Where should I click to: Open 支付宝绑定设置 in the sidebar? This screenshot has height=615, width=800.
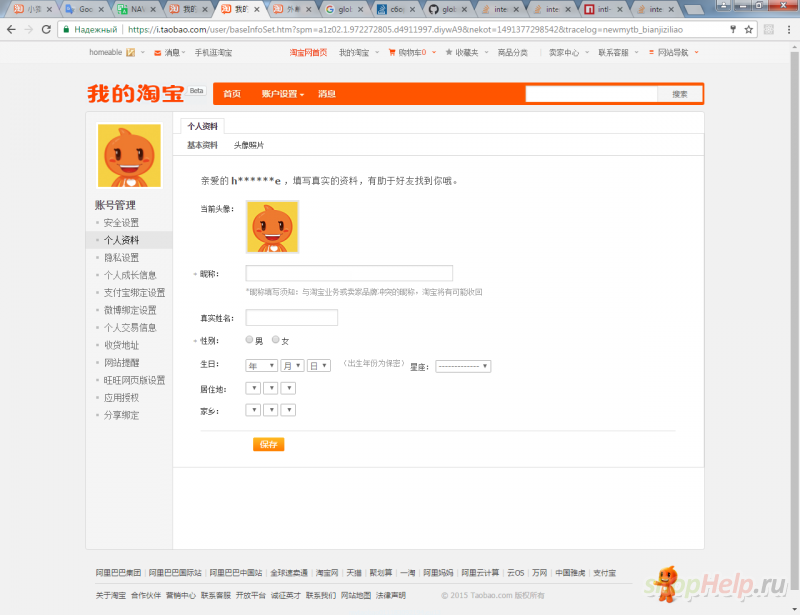pos(134,292)
